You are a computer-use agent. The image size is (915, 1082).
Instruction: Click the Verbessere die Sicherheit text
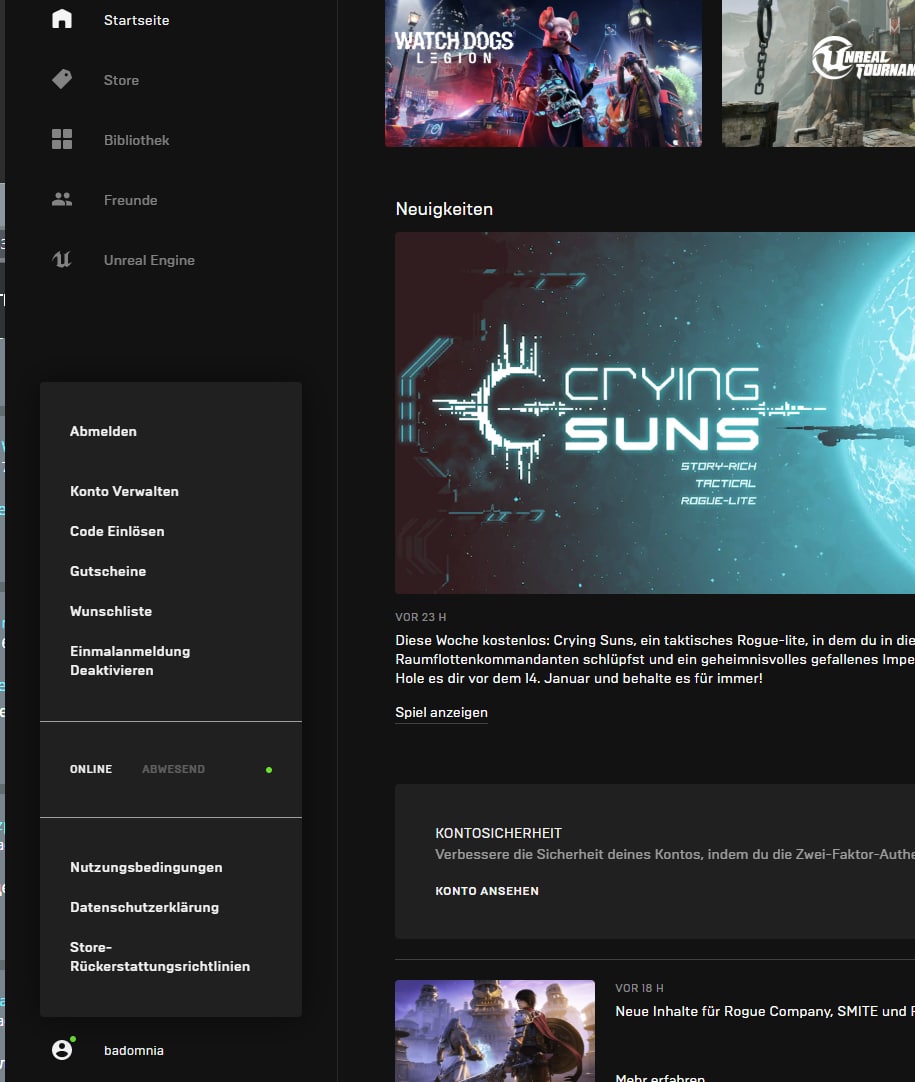point(675,854)
